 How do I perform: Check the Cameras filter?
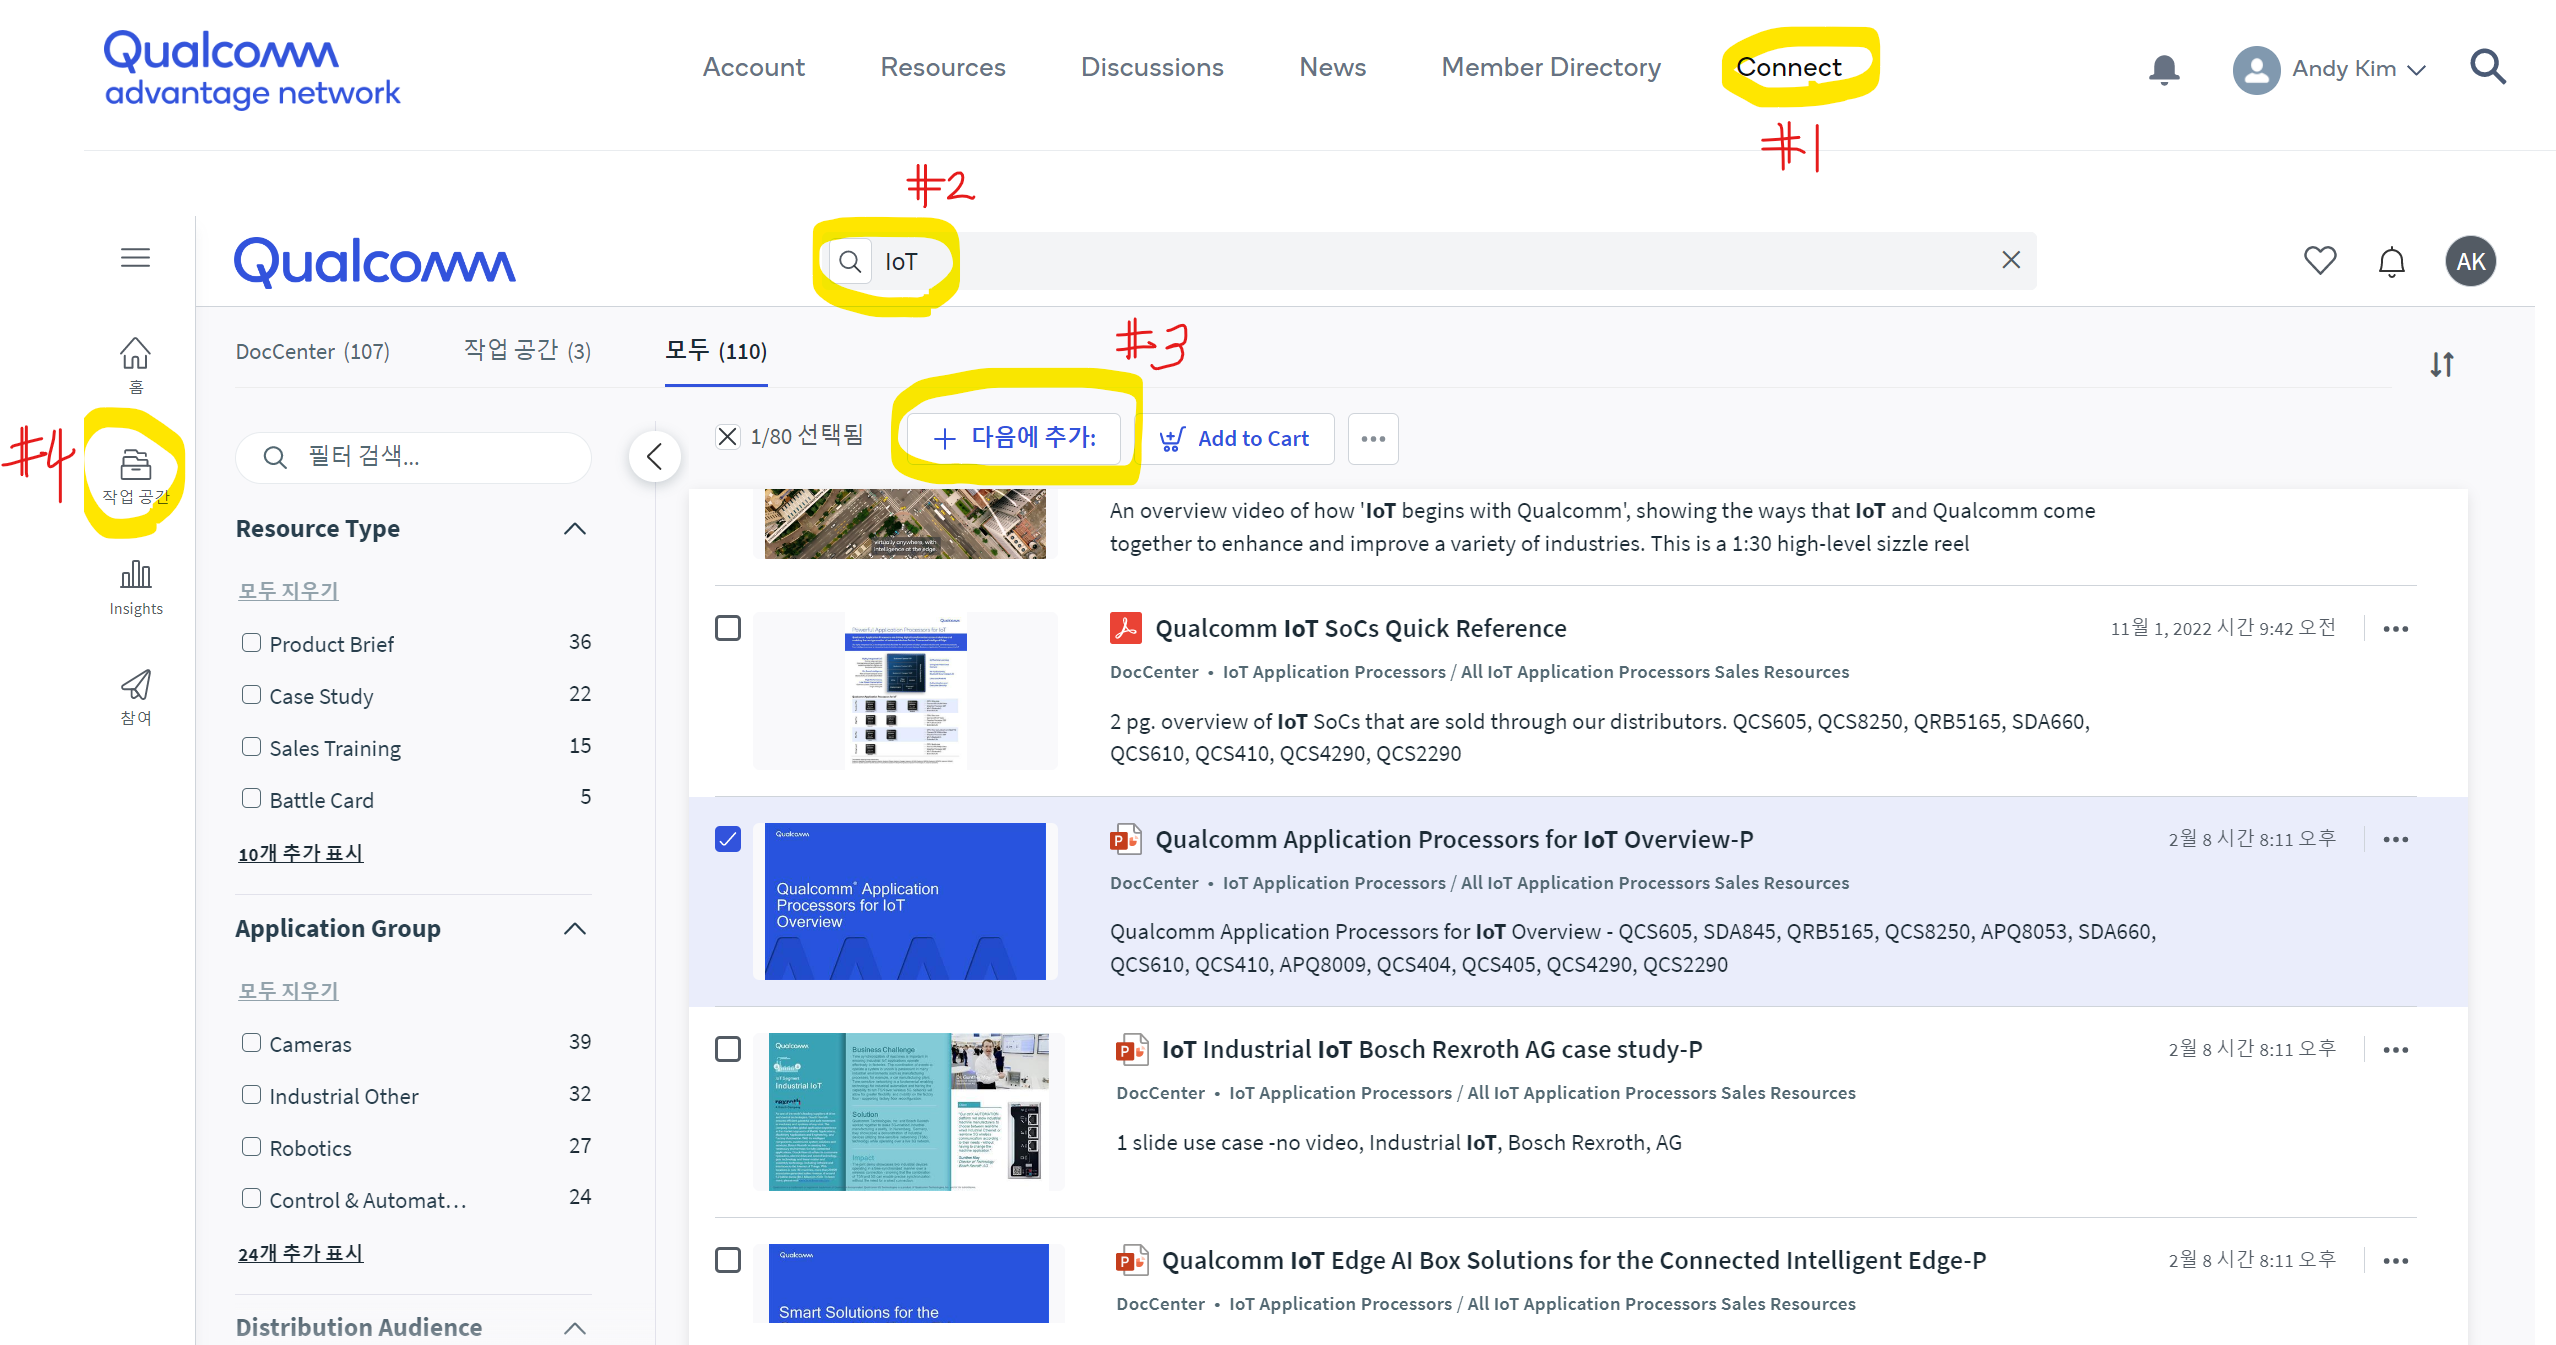coord(251,1043)
